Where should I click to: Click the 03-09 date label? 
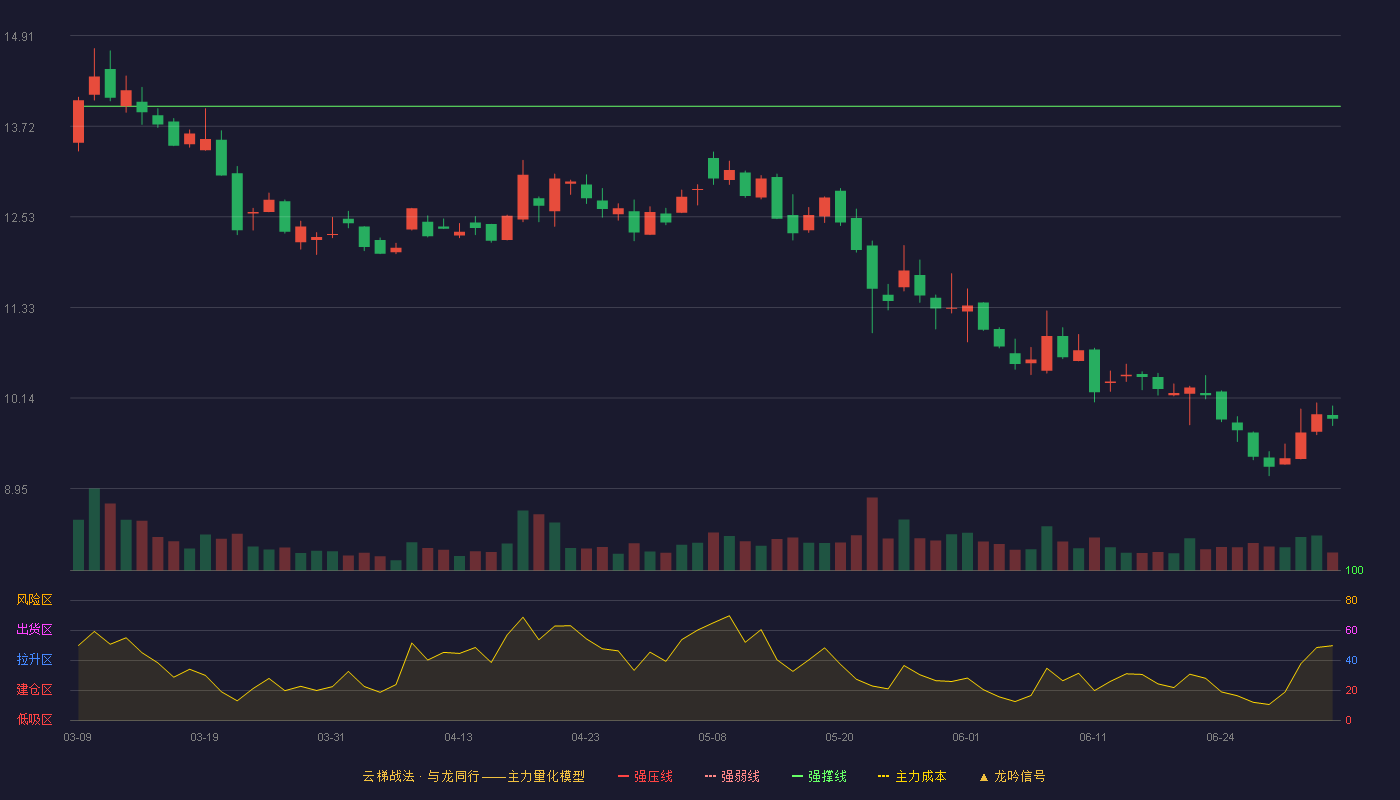coord(78,737)
